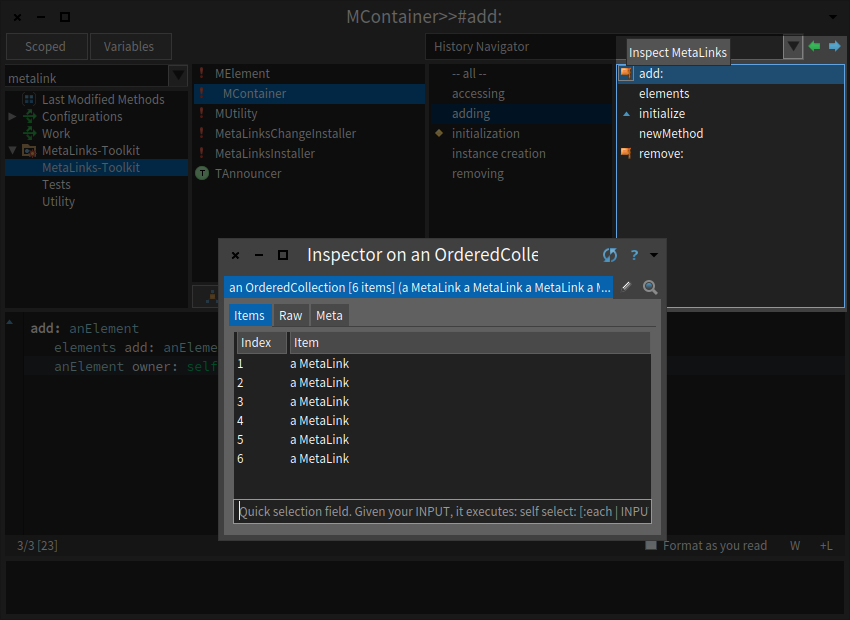Click the Quick selection input field
Screen dimensions: 850x620
[442, 512]
